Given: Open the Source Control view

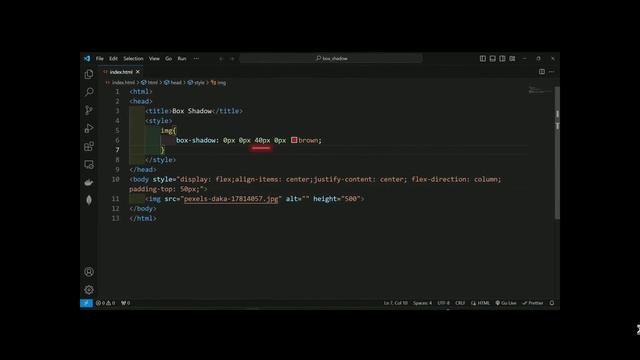Looking at the screenshot, I should coord(89,110).
